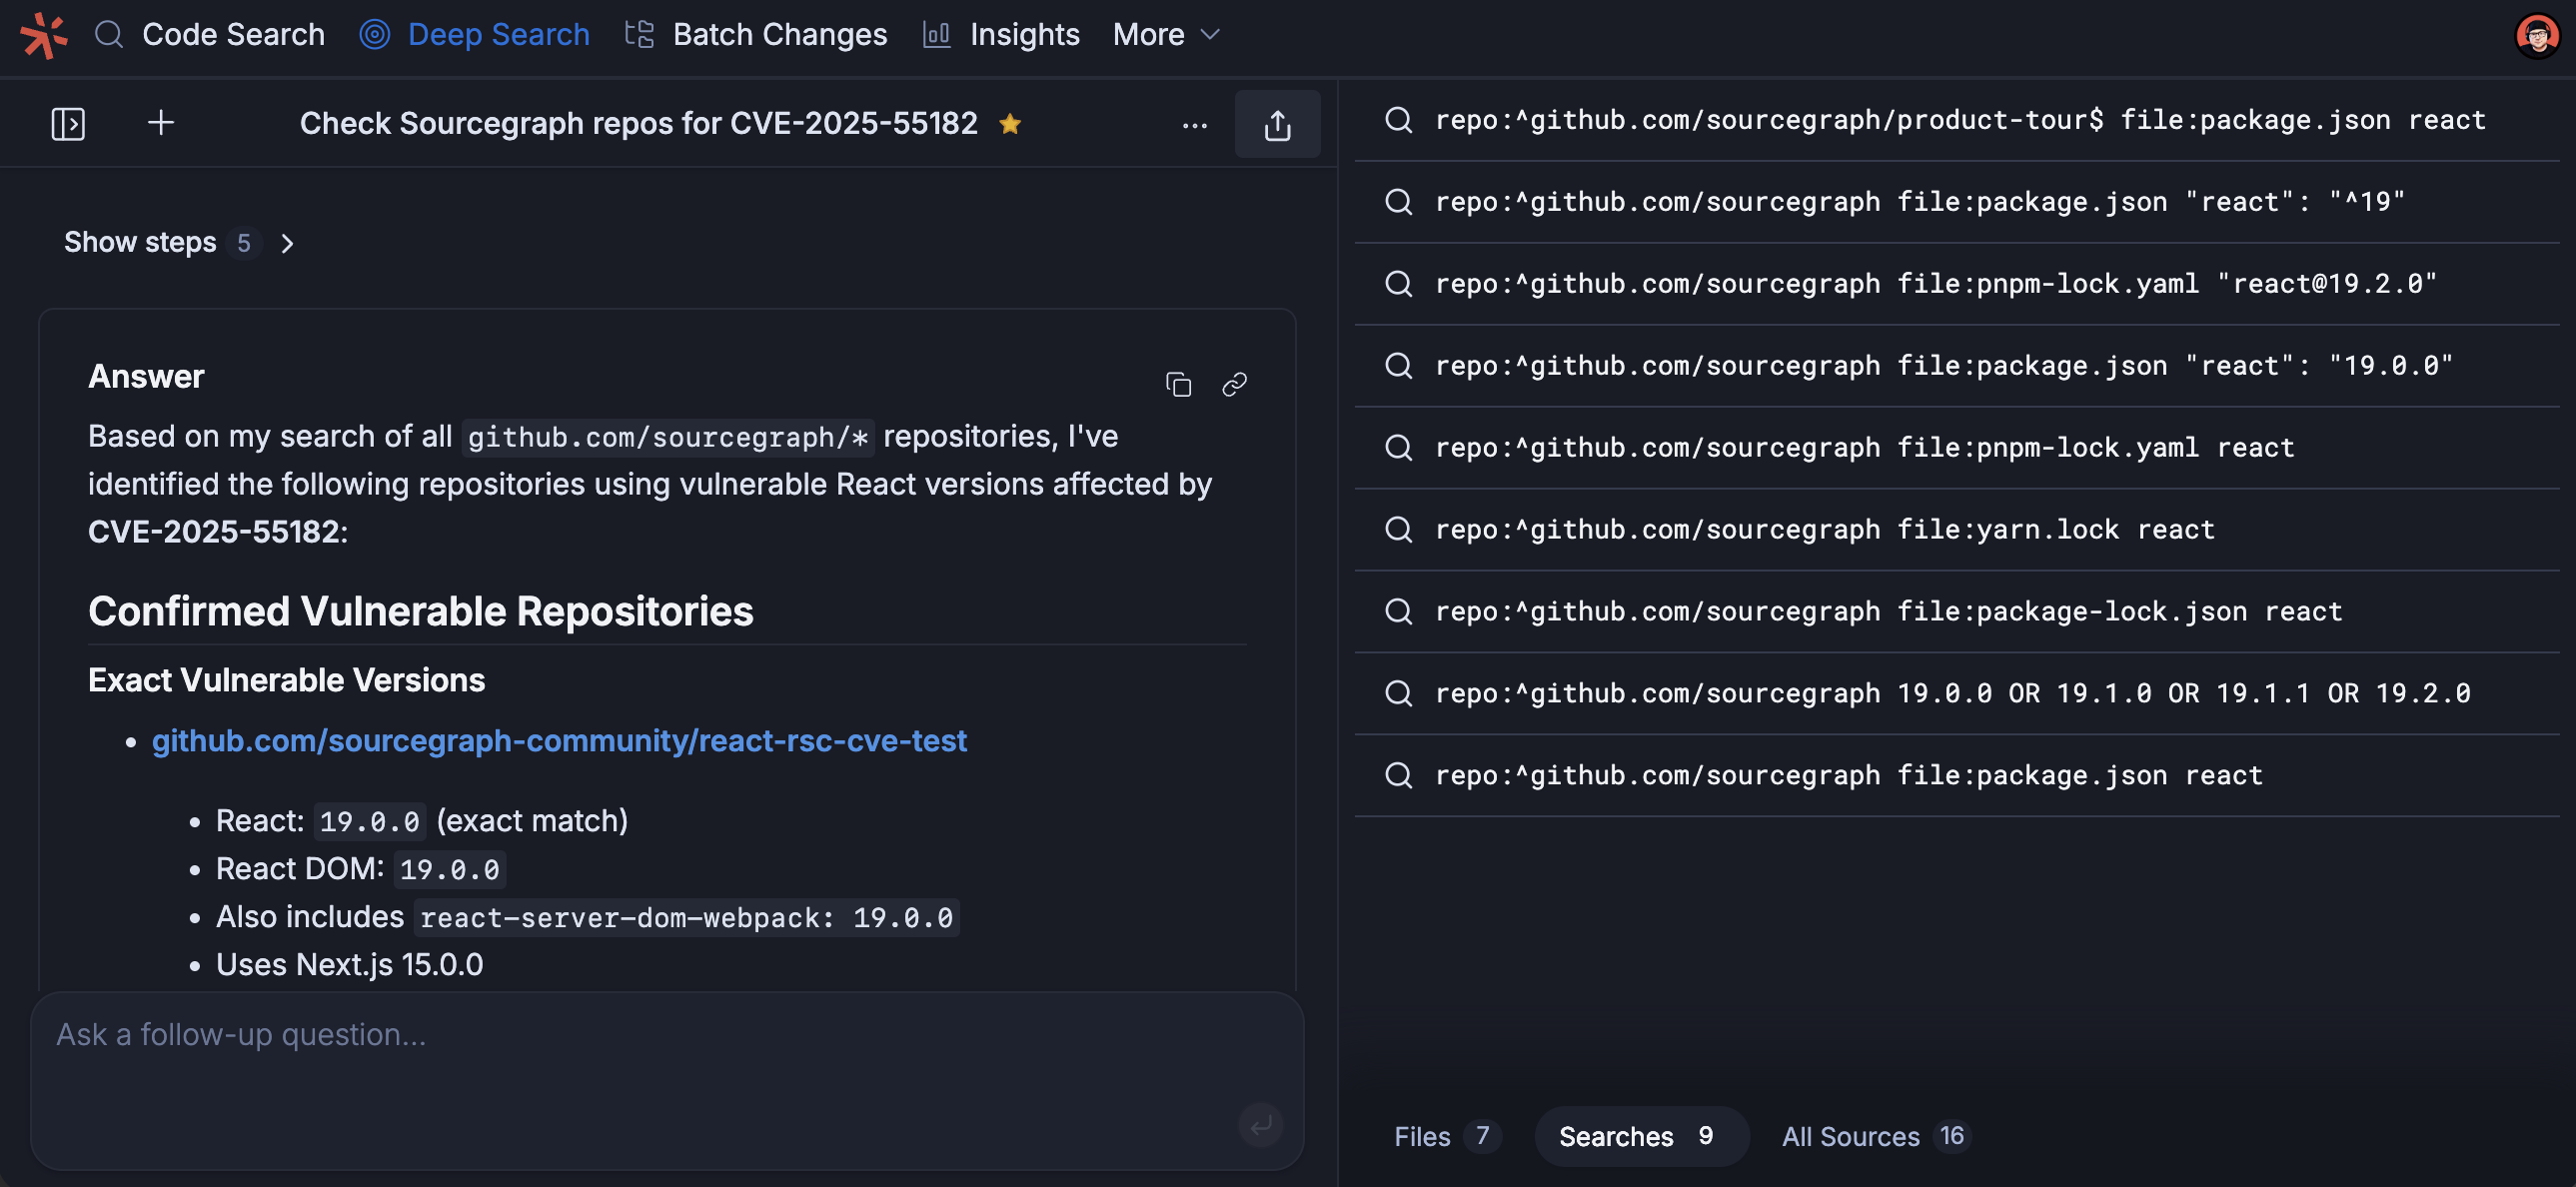Run the yarn.lock react search again
2576x1187 pixels.
(x=1821, y=529)
